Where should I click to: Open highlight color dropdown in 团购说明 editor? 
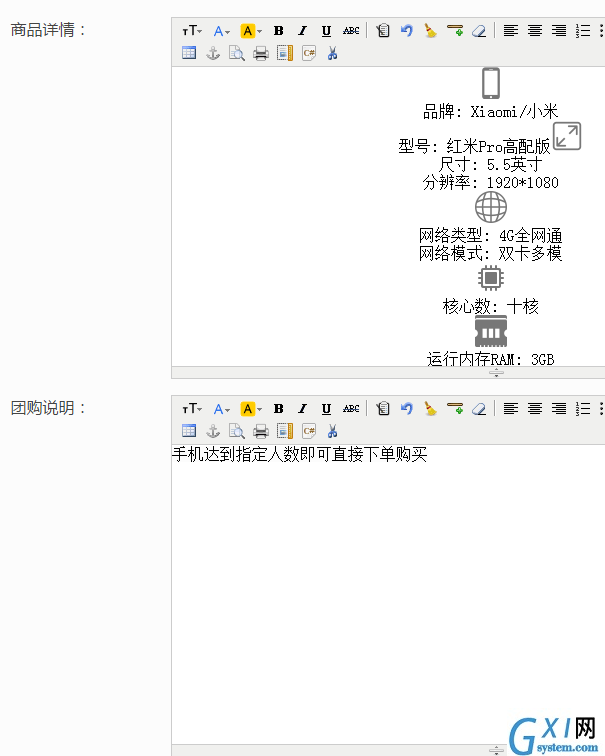[x=251, y=409]
